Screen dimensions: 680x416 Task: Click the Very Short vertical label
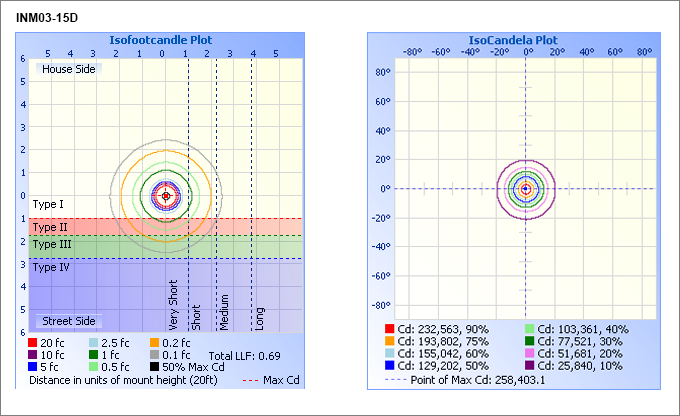pyautogui.click(x=174, y=305)
